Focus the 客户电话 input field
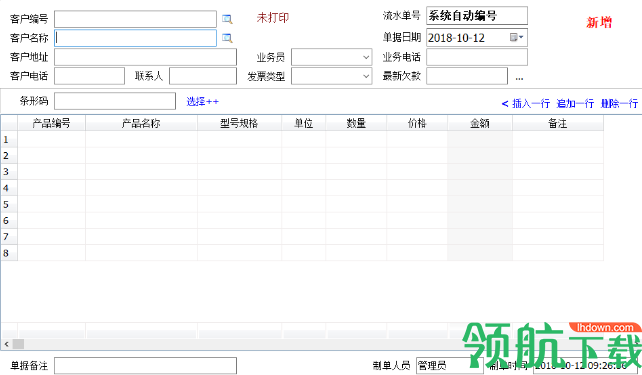Viewport: 642px width, 375px height. (x=89, y=76)
